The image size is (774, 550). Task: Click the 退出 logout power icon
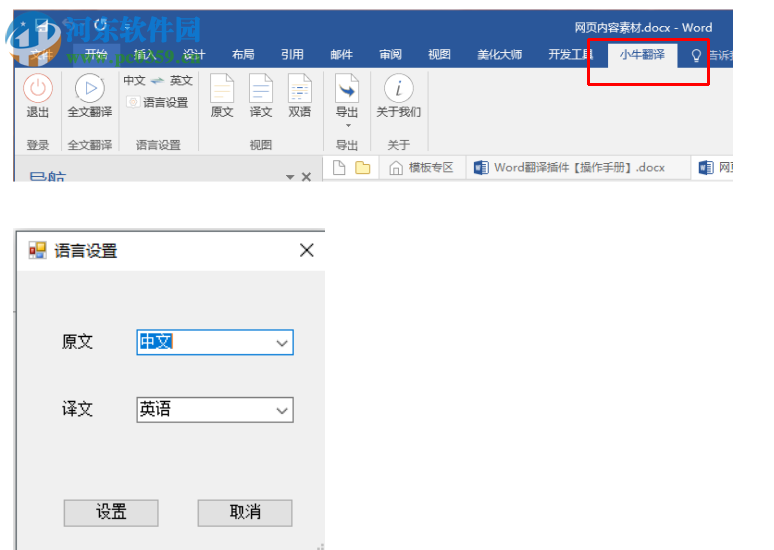pyautogui.click(x=38, y=89)
